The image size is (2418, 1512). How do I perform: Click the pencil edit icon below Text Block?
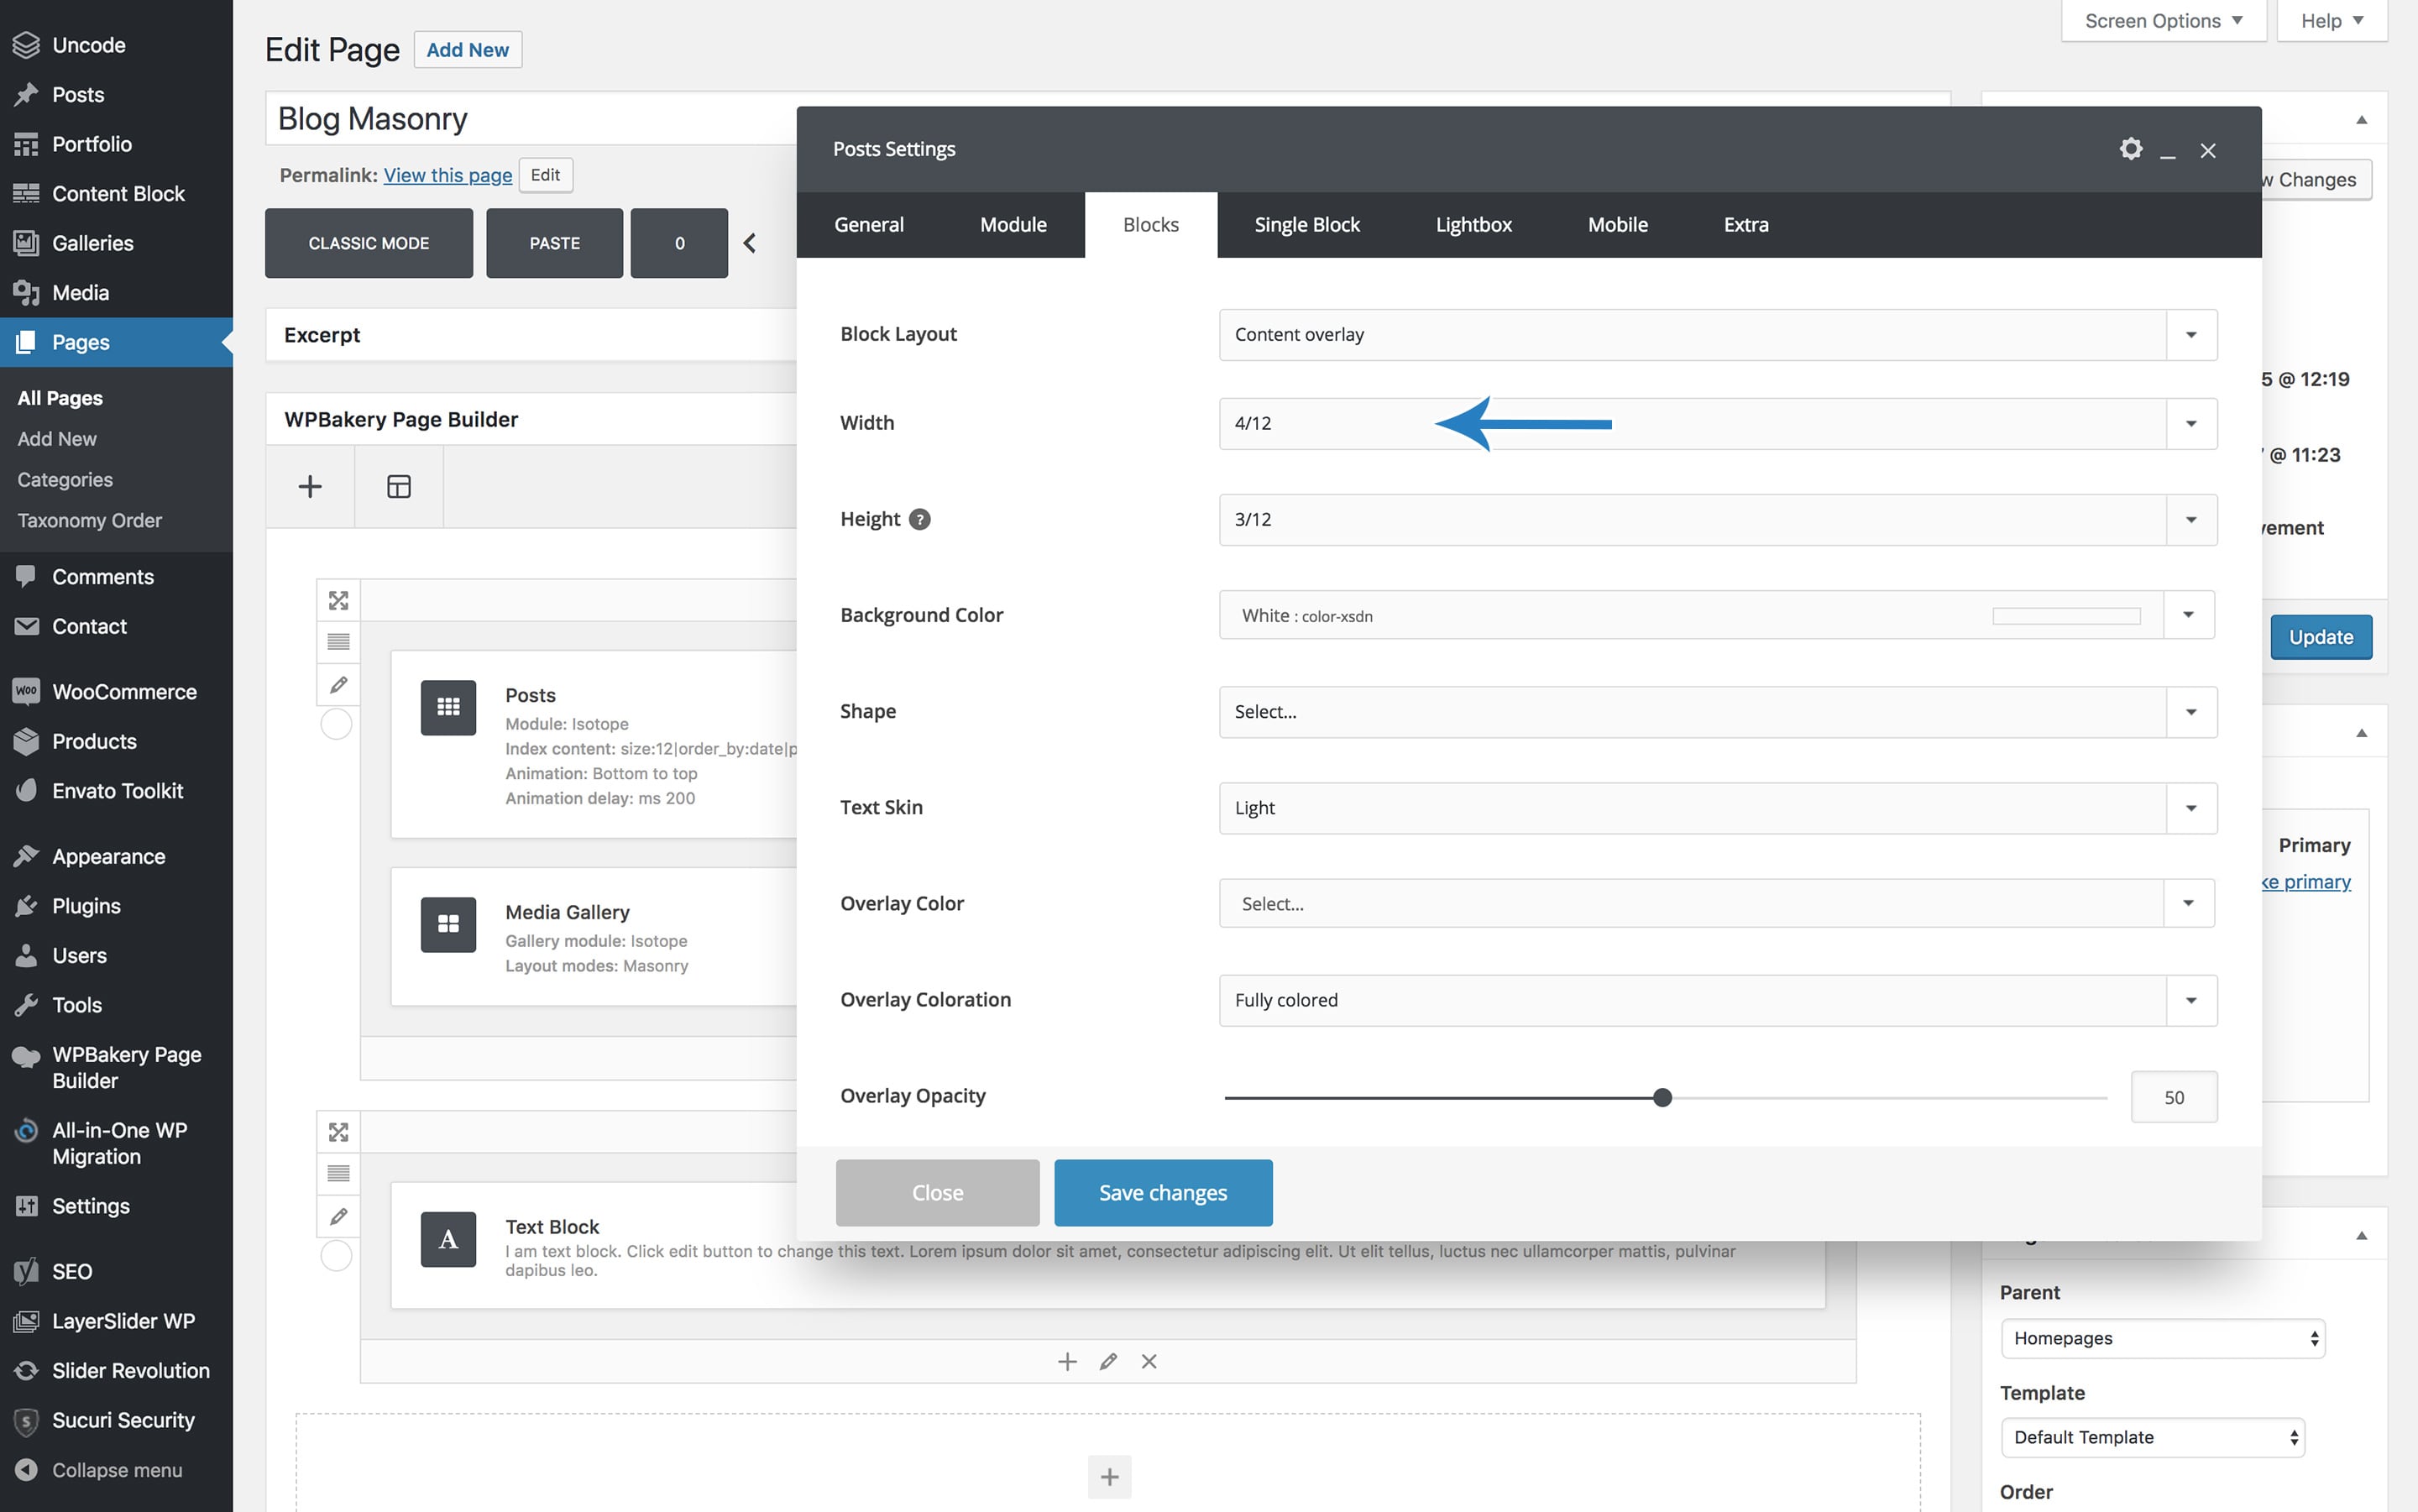1108,1361
